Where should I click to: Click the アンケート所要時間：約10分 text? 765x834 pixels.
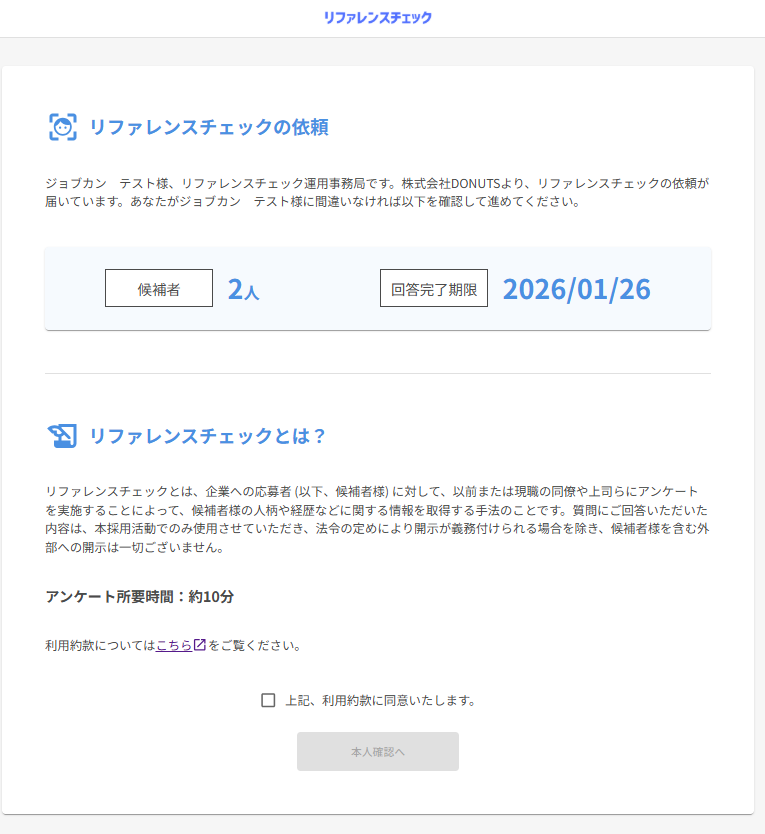140,596
